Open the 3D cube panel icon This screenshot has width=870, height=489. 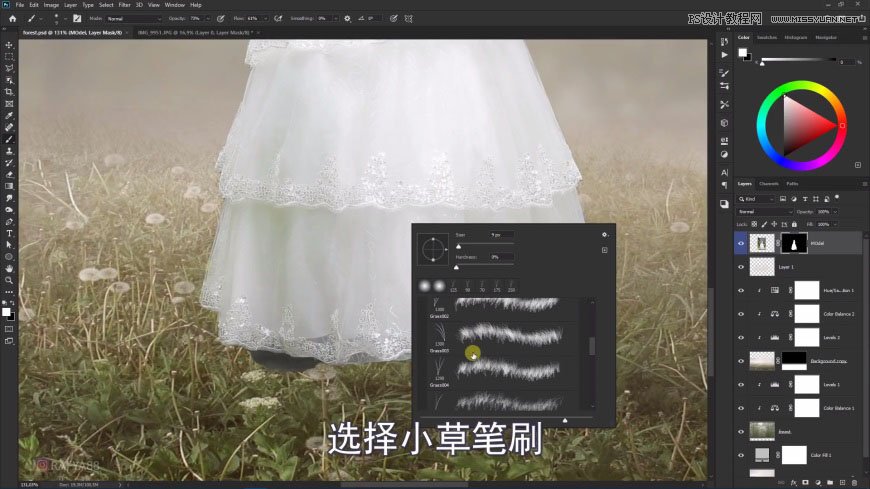pyautogui.click(x=724, y=123)
